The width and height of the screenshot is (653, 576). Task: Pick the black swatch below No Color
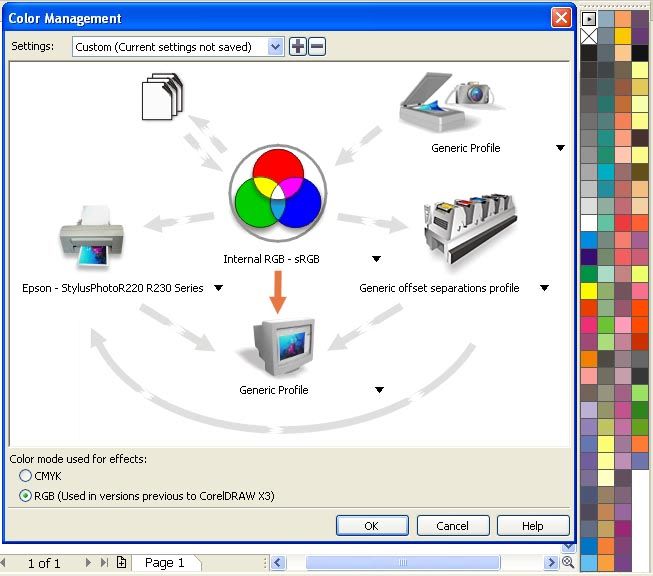point(589,53)
